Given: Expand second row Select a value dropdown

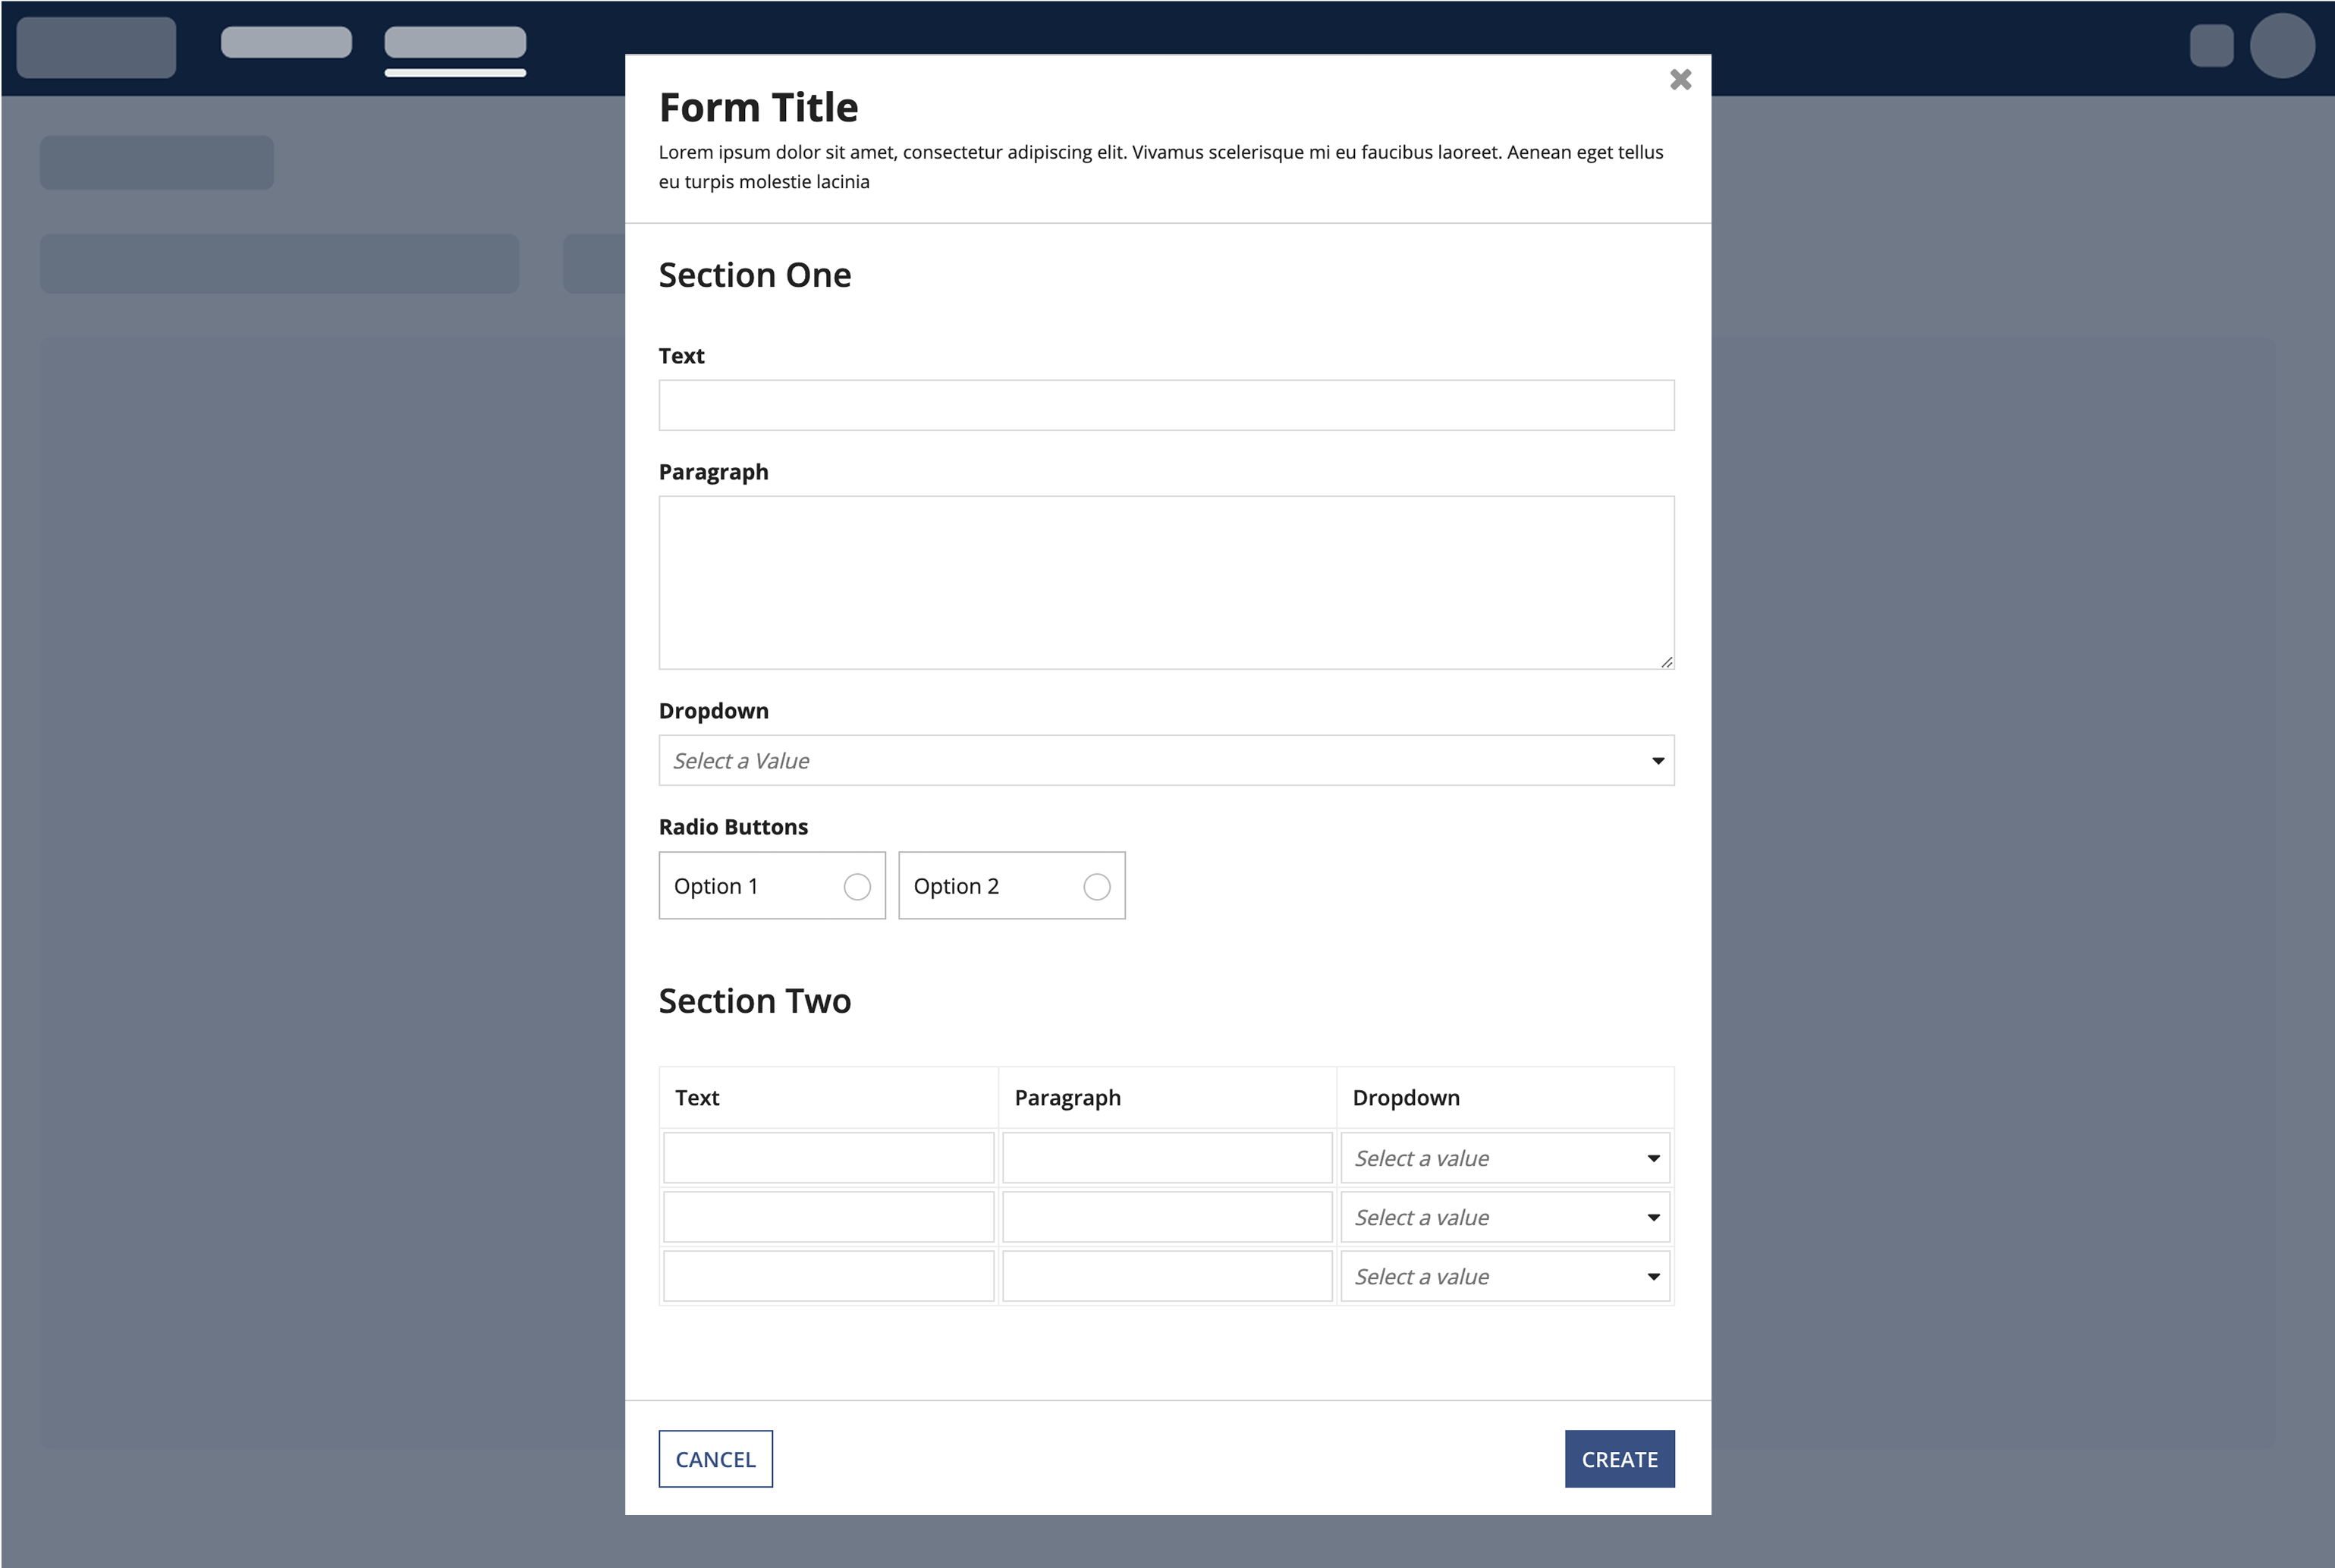Looking at the screenshot, I should [x=1505, y=1217].
